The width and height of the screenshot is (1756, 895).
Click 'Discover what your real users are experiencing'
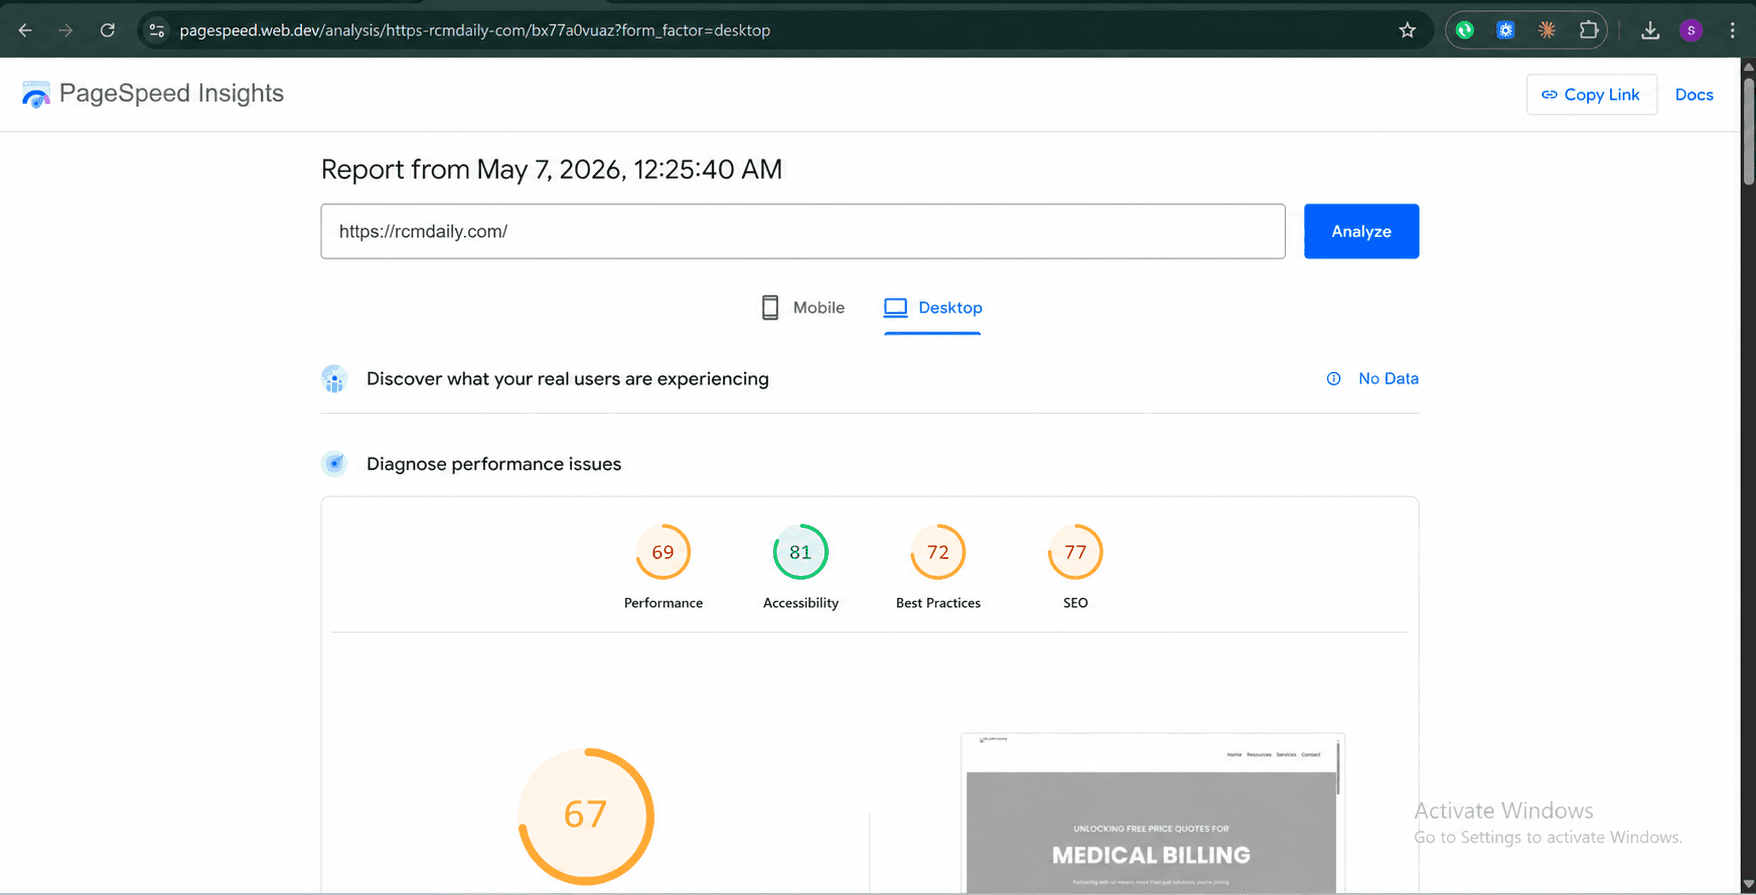tap(567, 379)
